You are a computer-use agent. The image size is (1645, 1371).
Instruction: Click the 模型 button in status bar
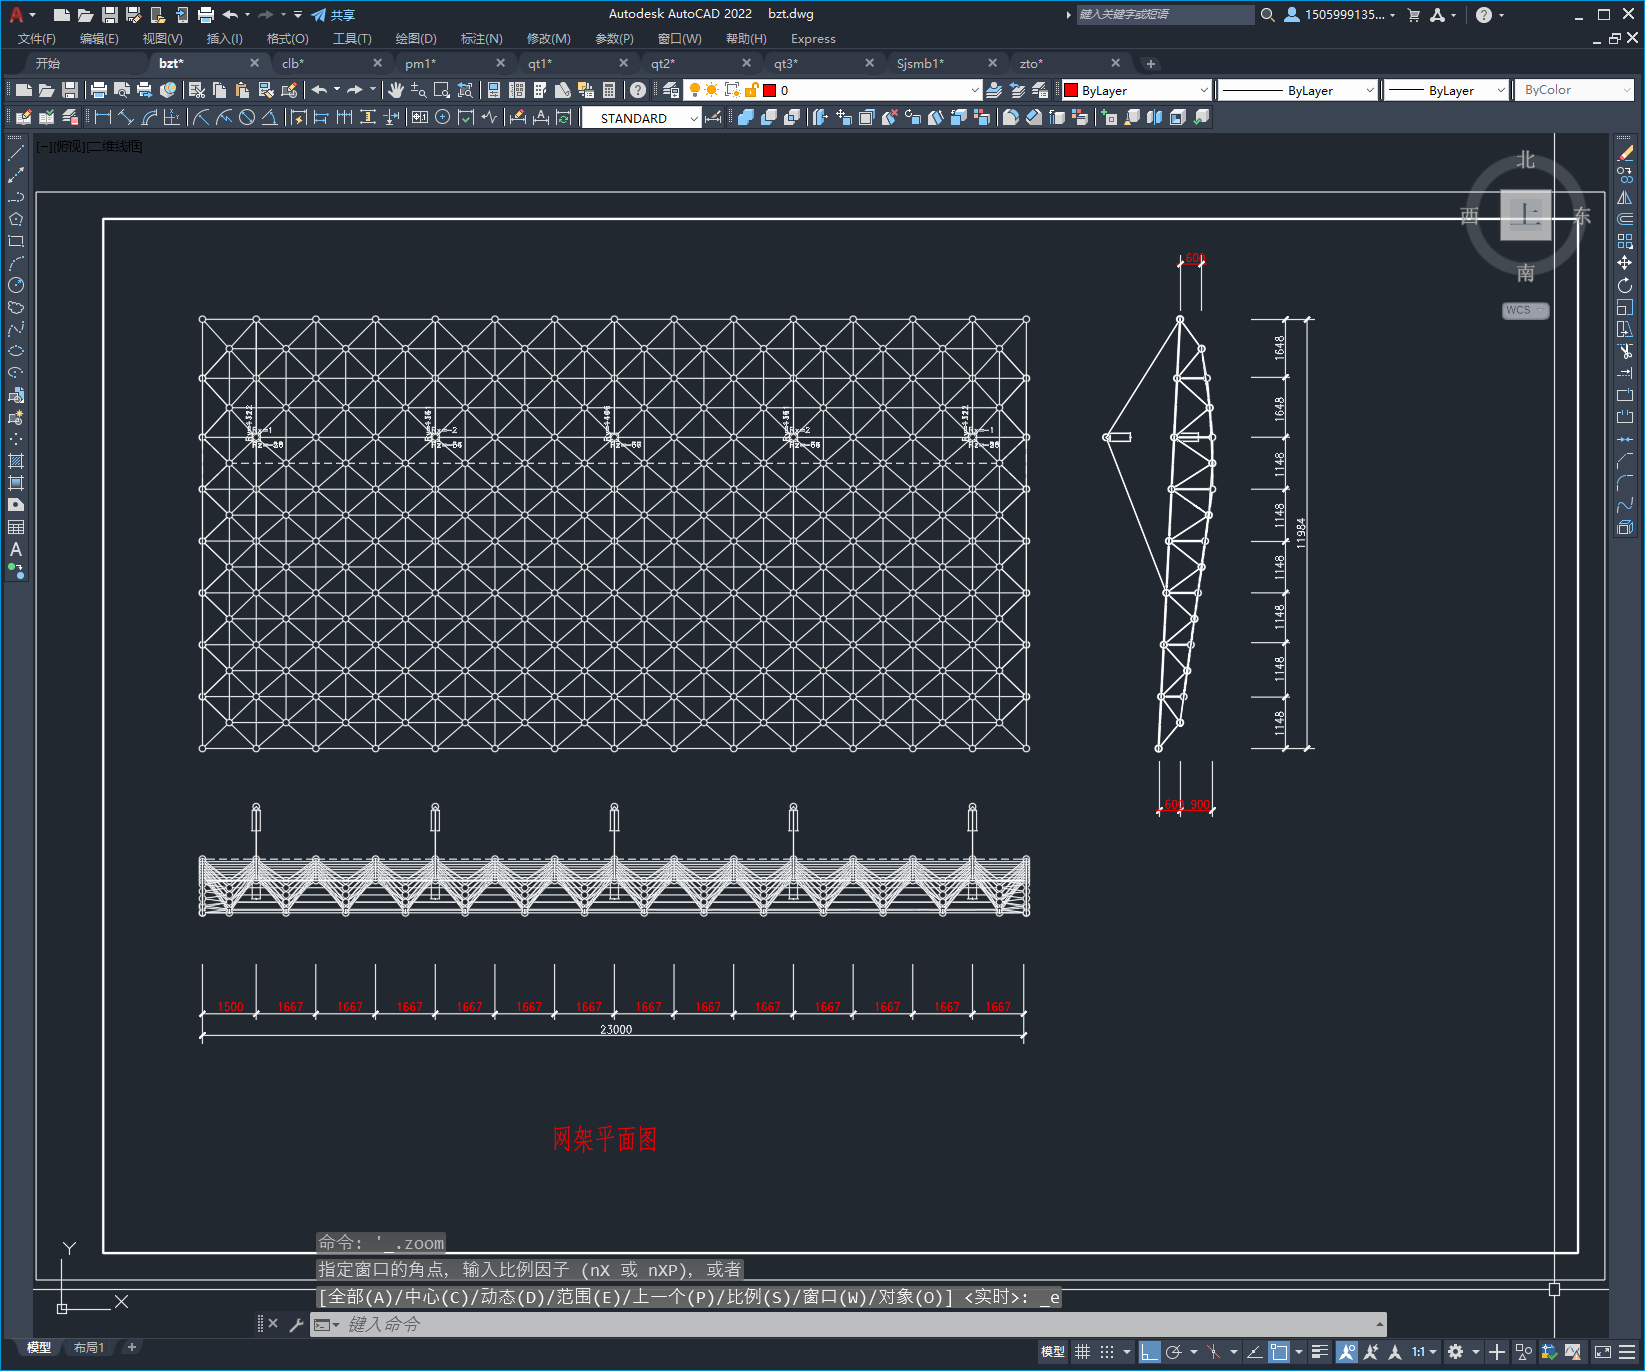[x=1053, y=1352]
